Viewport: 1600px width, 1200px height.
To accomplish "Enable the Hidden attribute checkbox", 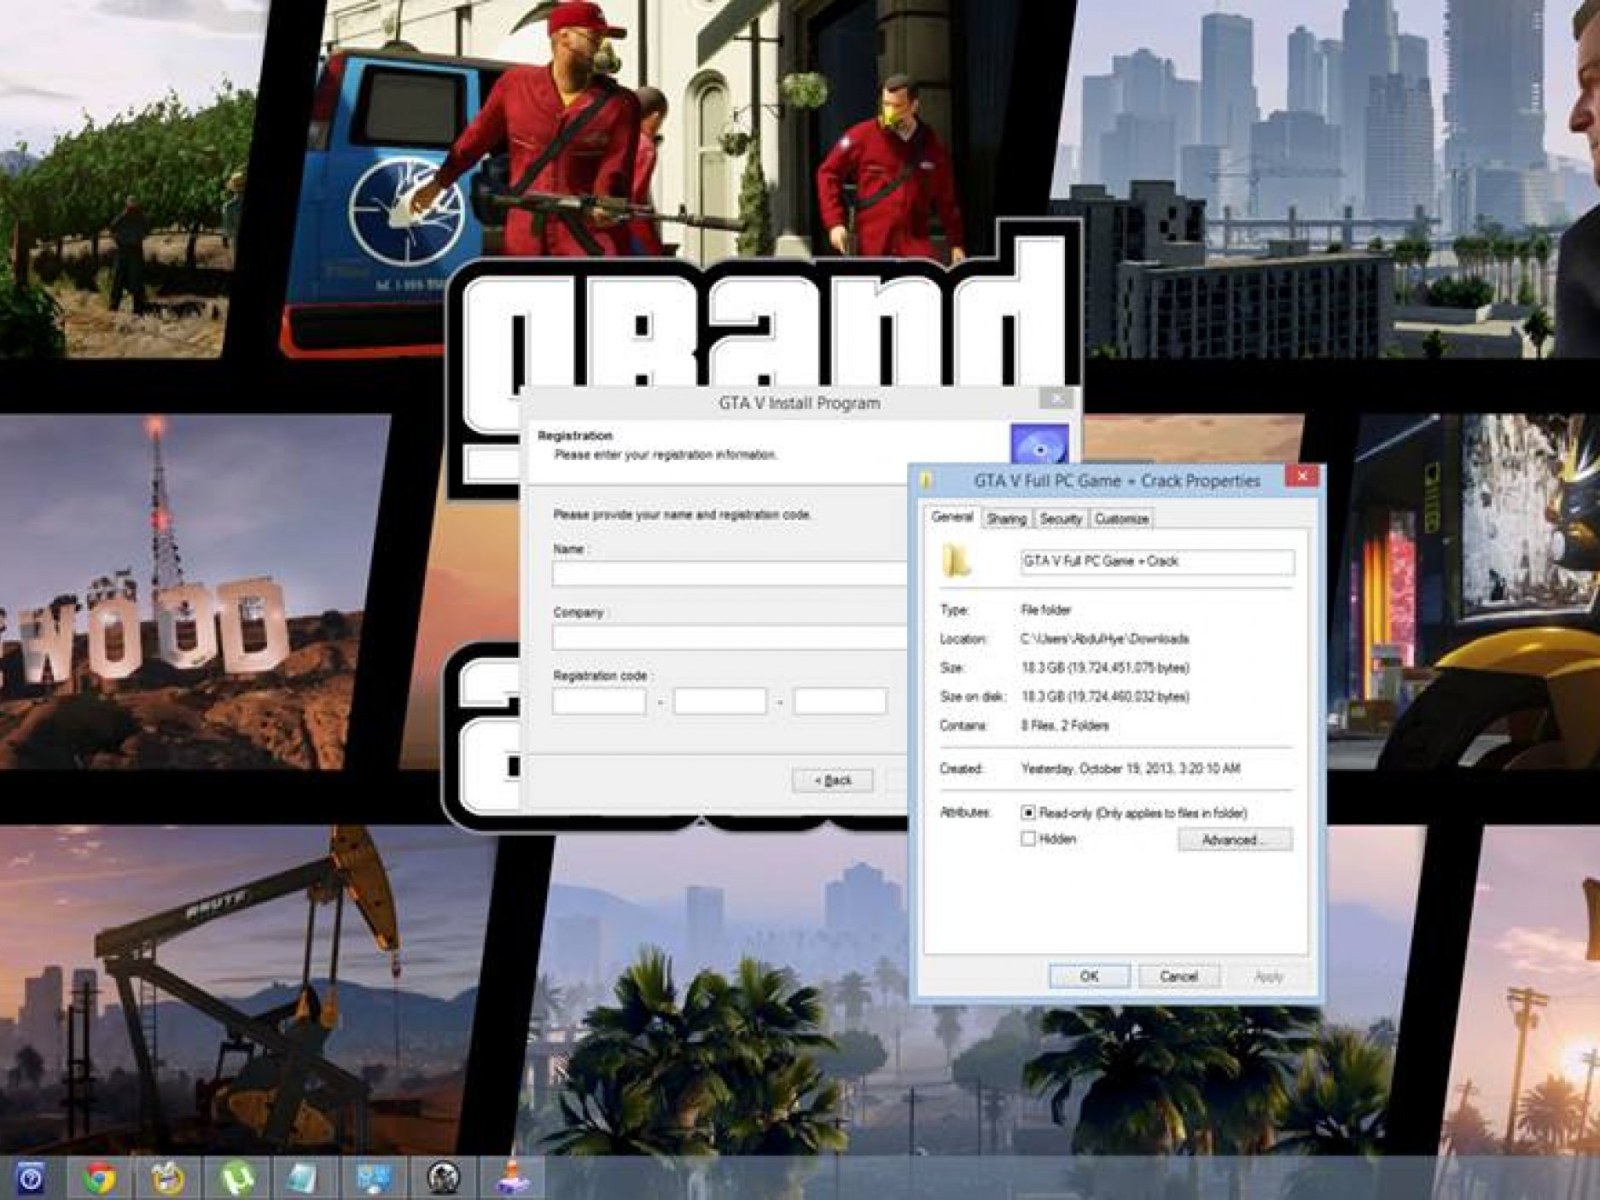I will tap(1028, 838).
